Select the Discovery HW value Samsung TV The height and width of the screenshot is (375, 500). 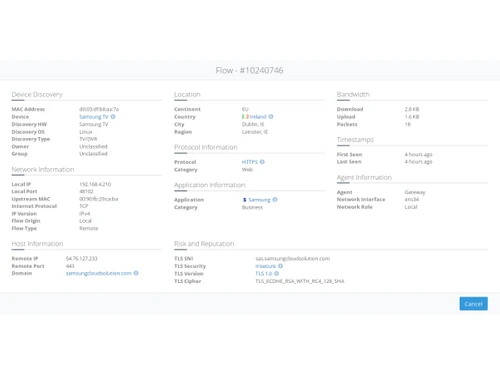point(94,124)
